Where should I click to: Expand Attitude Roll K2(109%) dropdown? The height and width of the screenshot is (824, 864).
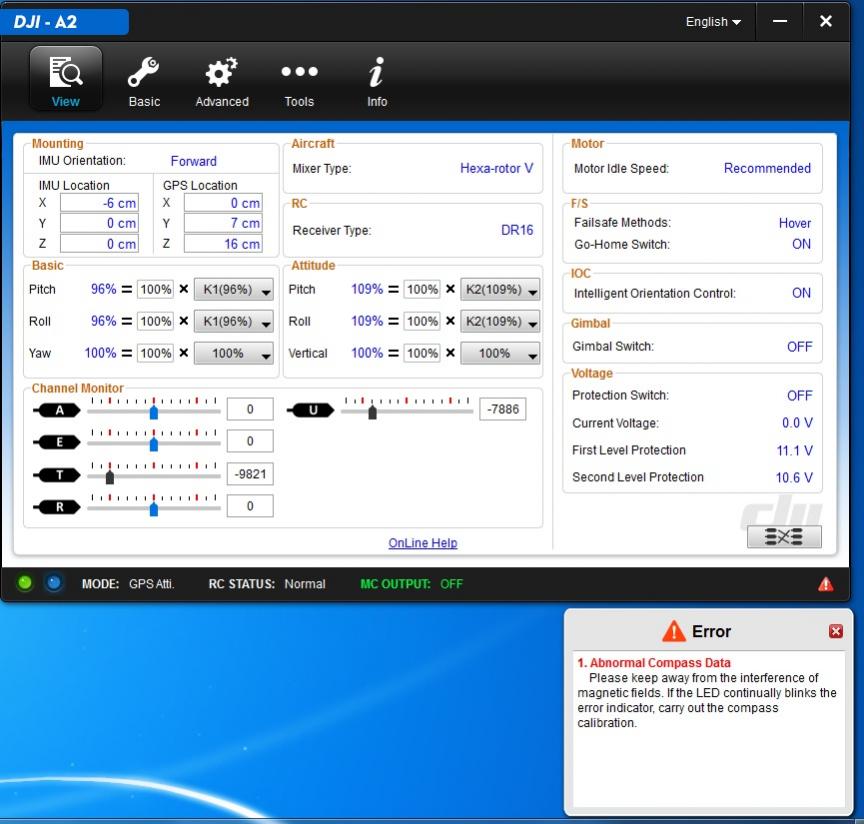point(500,321)
